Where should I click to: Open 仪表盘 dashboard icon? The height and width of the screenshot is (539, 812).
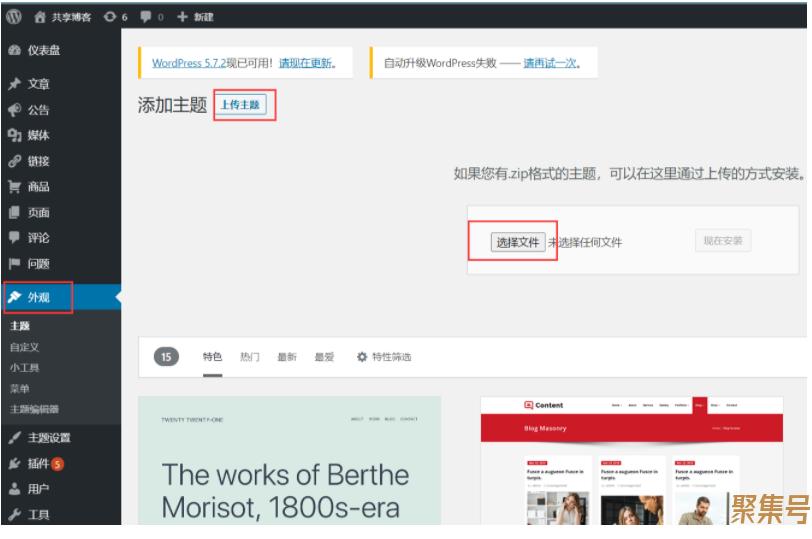(x=14, y=50)
